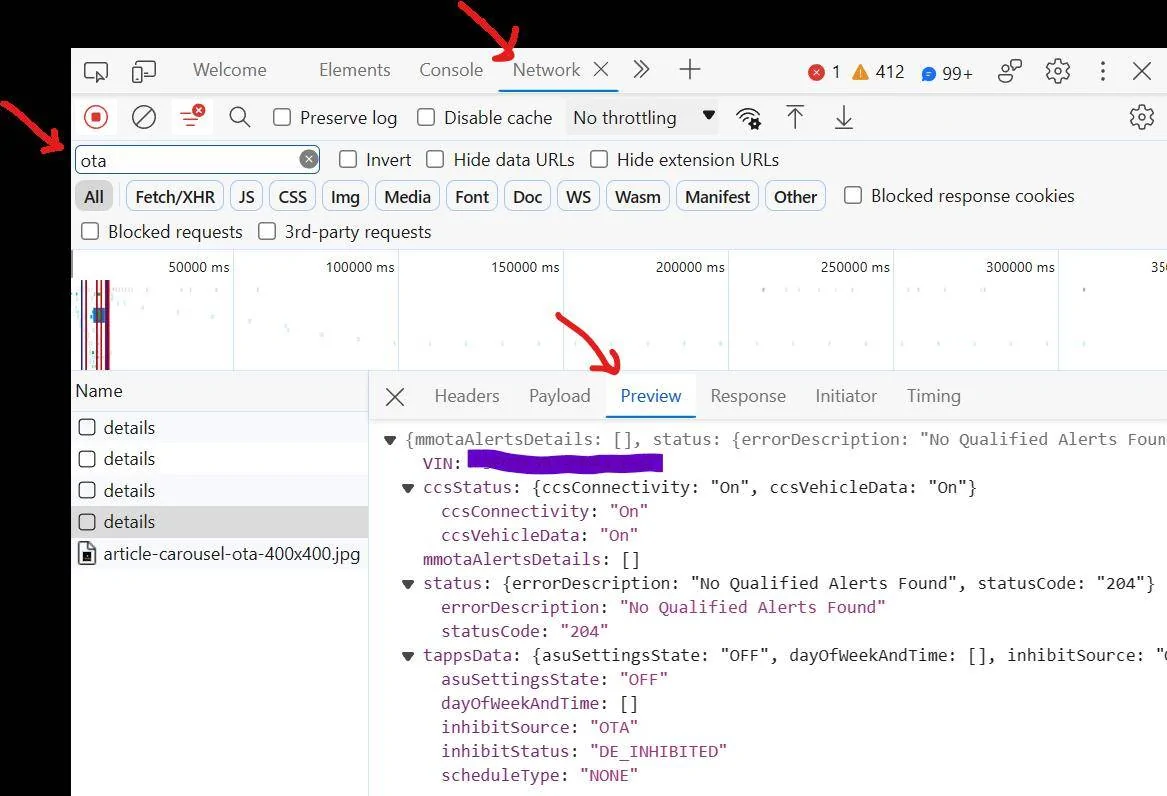Switch to the Console tab
Screen dimensions: 1167x796
(451, 70)
